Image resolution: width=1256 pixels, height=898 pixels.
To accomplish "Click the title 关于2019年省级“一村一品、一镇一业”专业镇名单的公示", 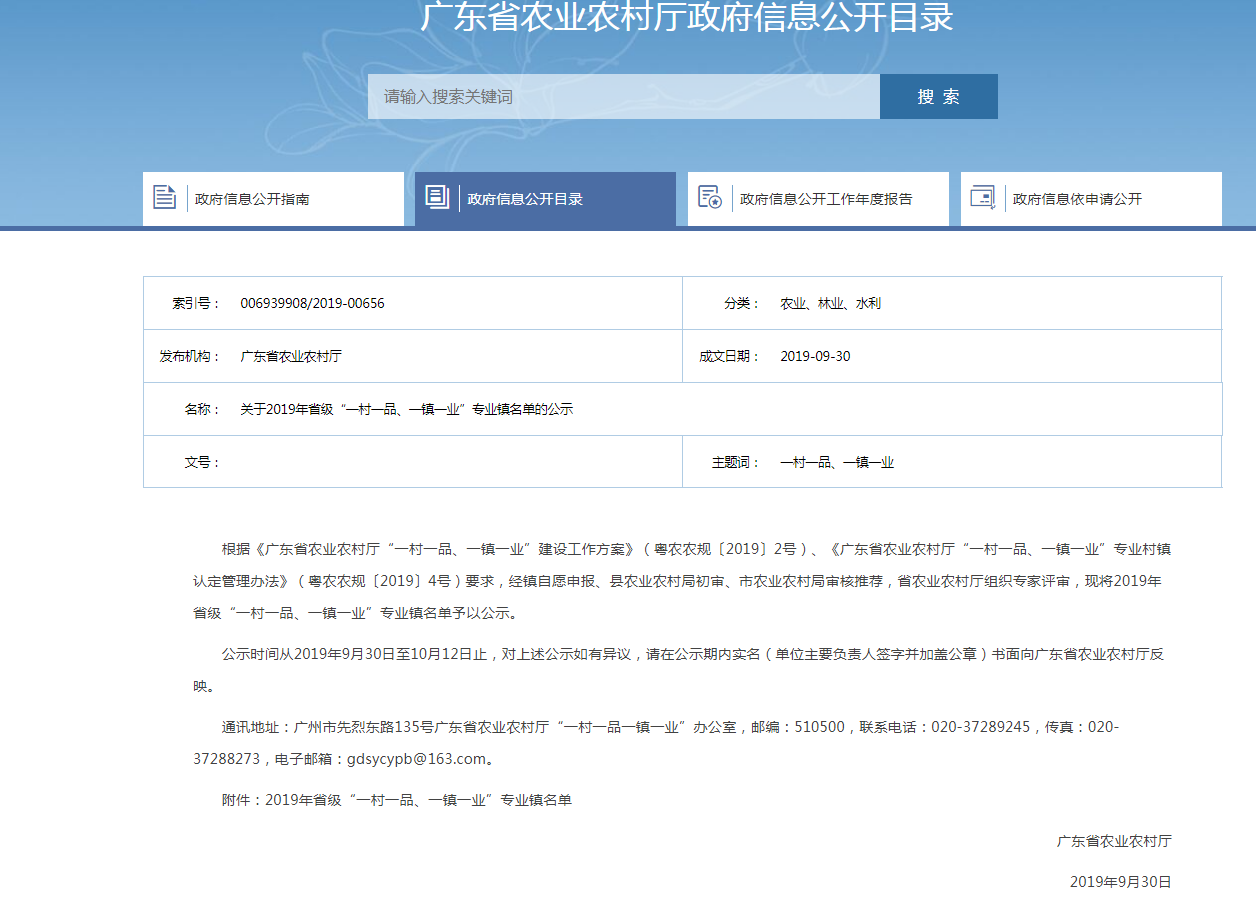I will pyautogui.click(x=406, y=409).
